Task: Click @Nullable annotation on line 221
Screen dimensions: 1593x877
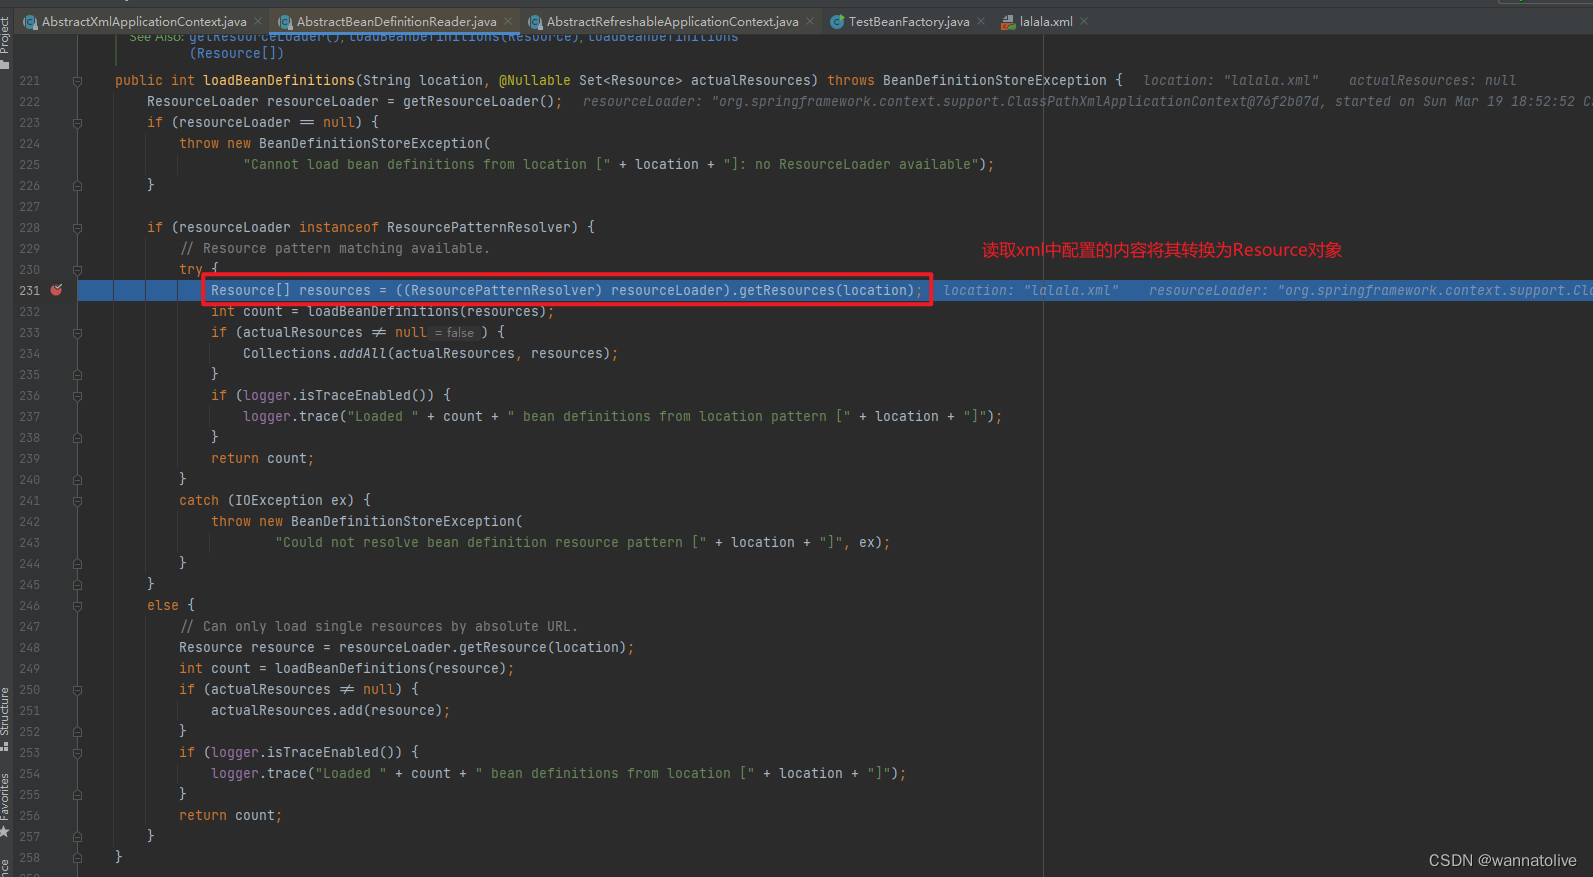Action: click(534, 80)
